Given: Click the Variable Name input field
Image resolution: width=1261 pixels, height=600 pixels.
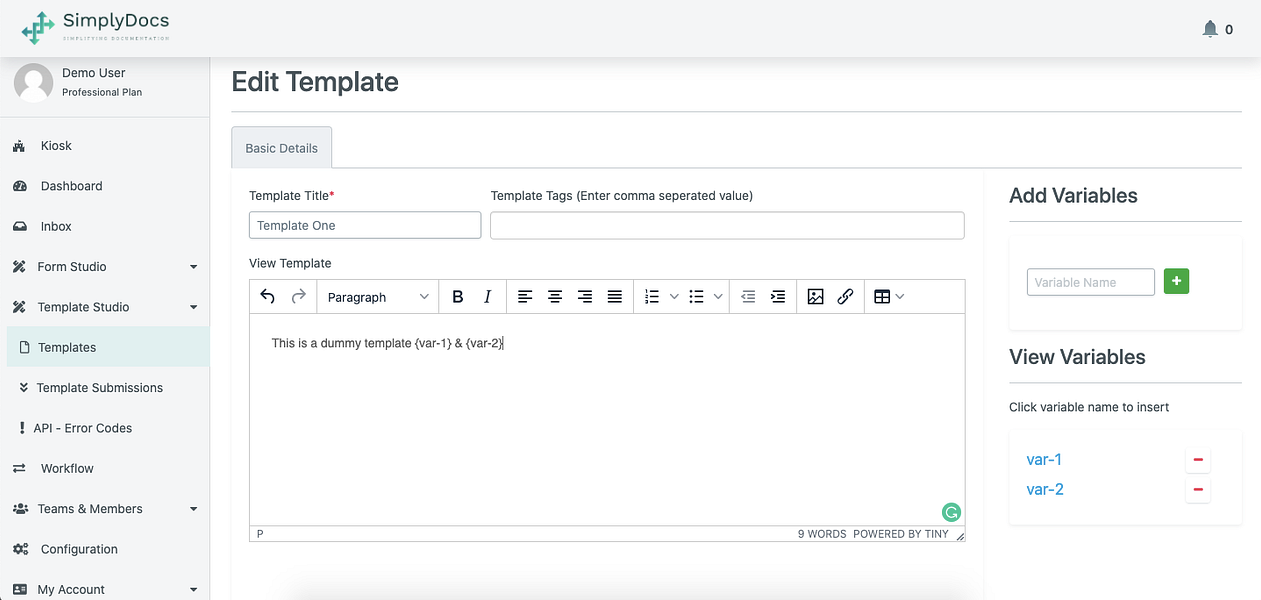Looking at the screenshot, I should coord(1091,282).
